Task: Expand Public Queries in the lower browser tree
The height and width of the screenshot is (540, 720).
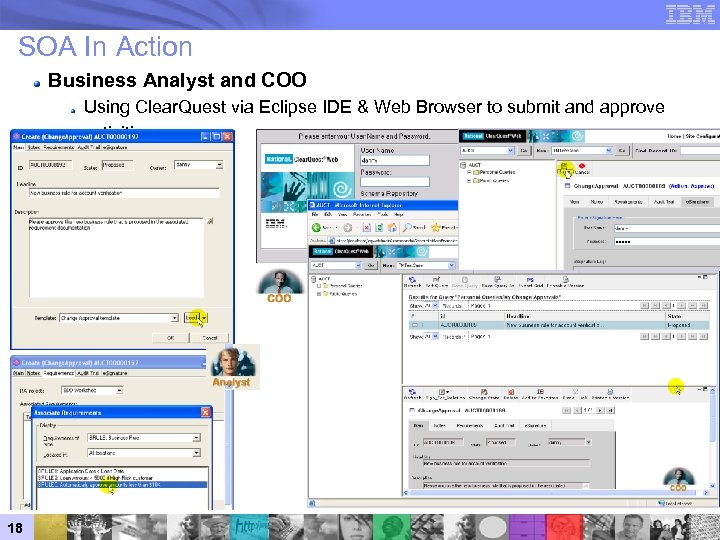Action: coord(319,294)
